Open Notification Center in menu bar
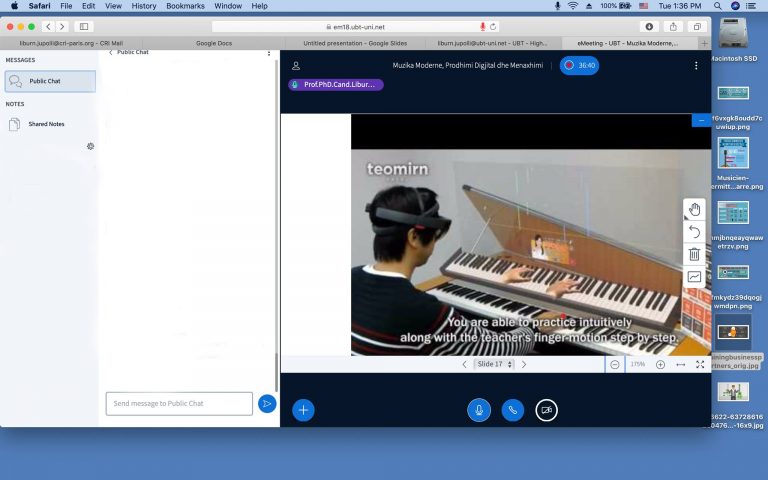768x480 pixels. point(750,6)
